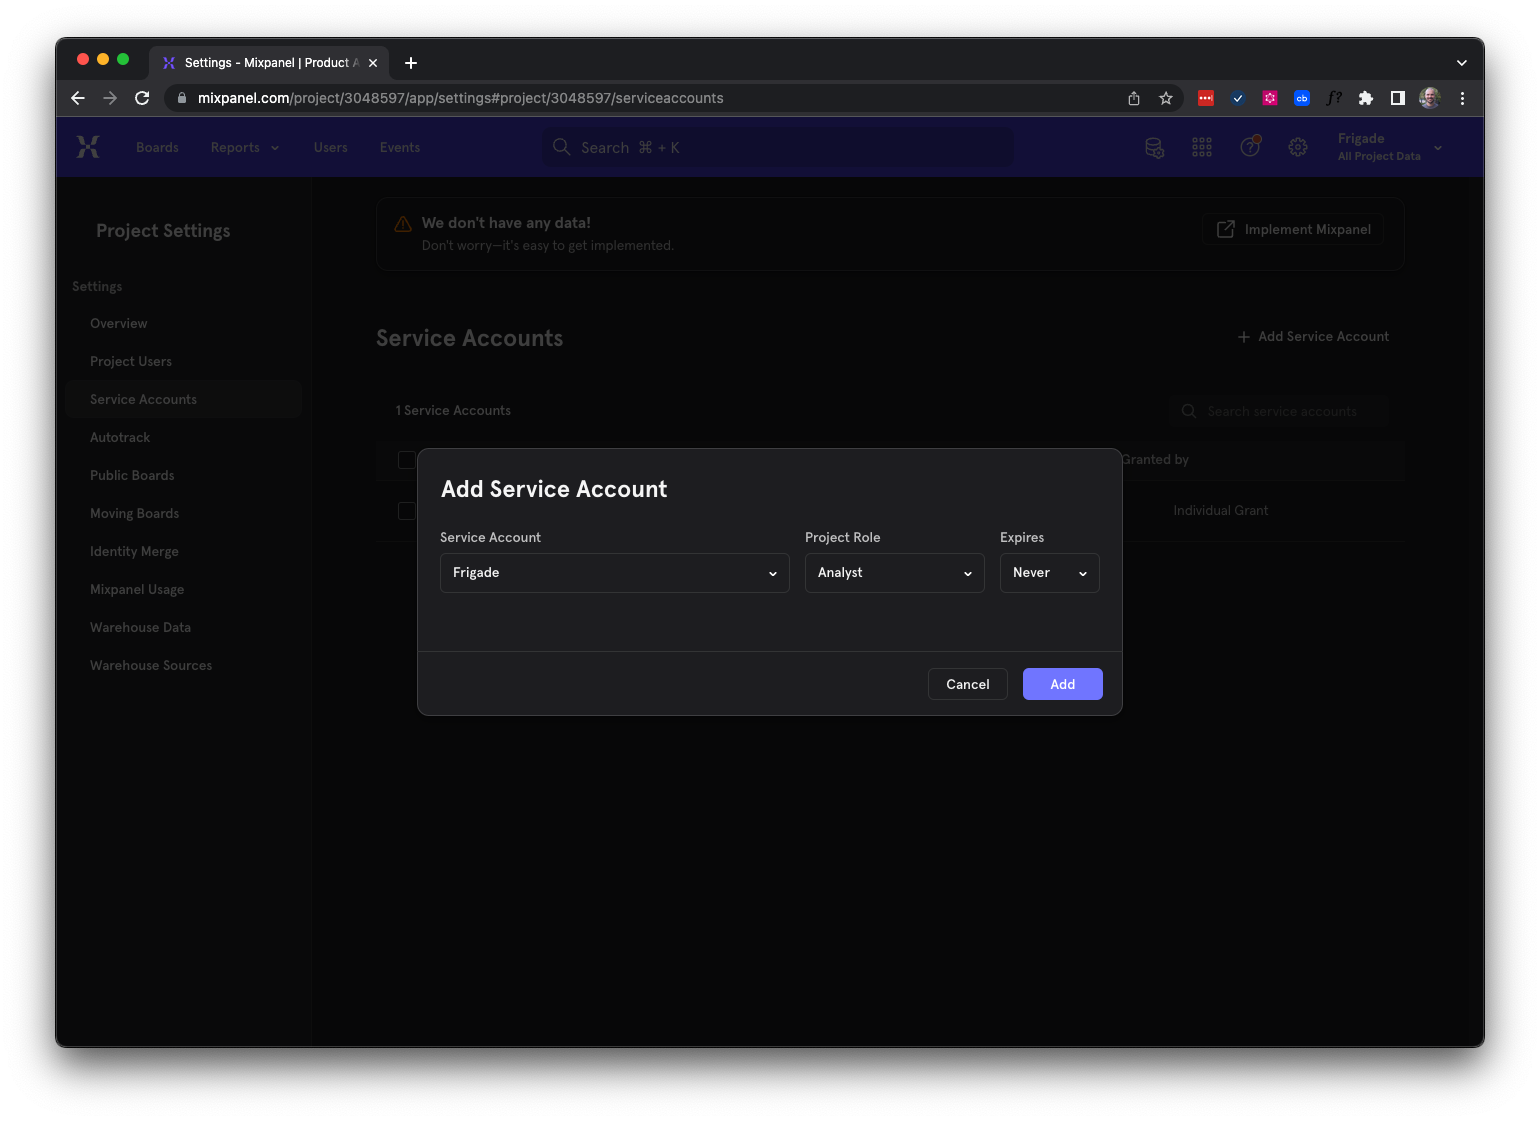Viewport: 1540px width, 1121px height.
Task: Select Autotrack in settings sidebar
Action: tap(120, 437)
